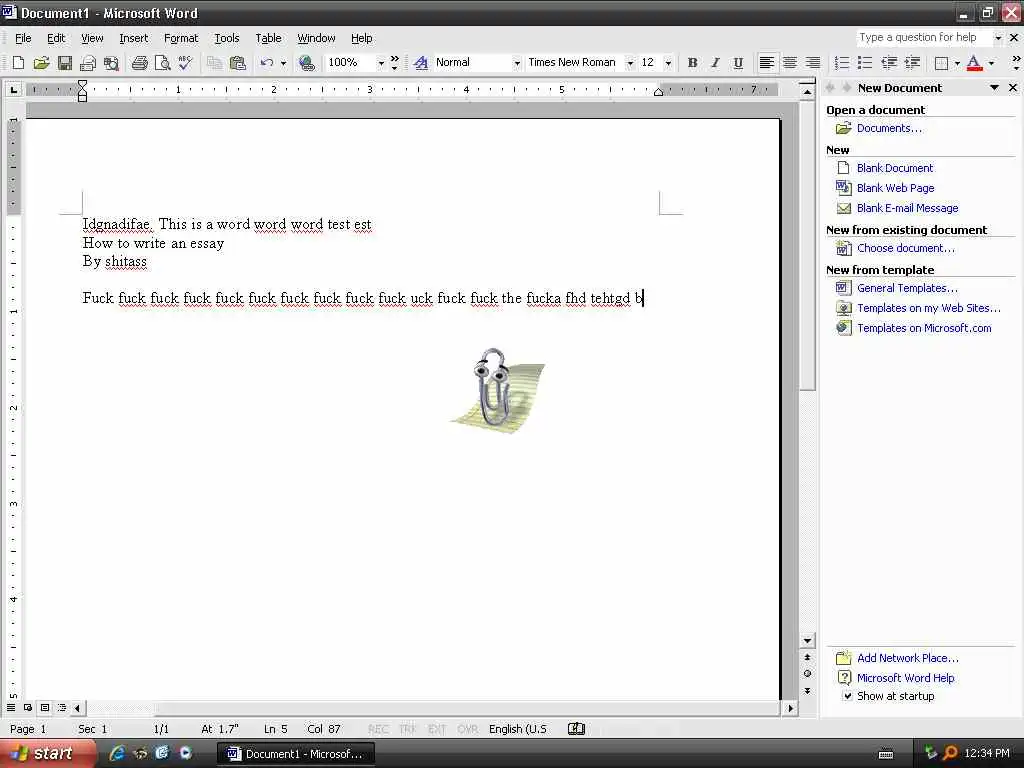This screenshot has width=1024, height=768.
Task: Center the text alignment
Action: coord(790,63)
